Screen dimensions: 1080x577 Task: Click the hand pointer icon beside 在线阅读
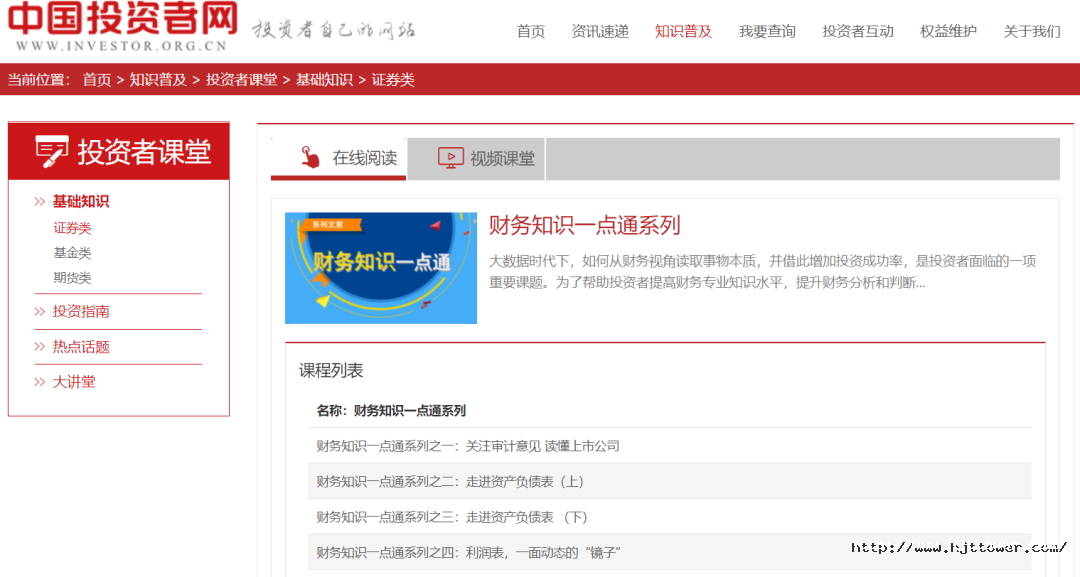(x=310, y=158)
